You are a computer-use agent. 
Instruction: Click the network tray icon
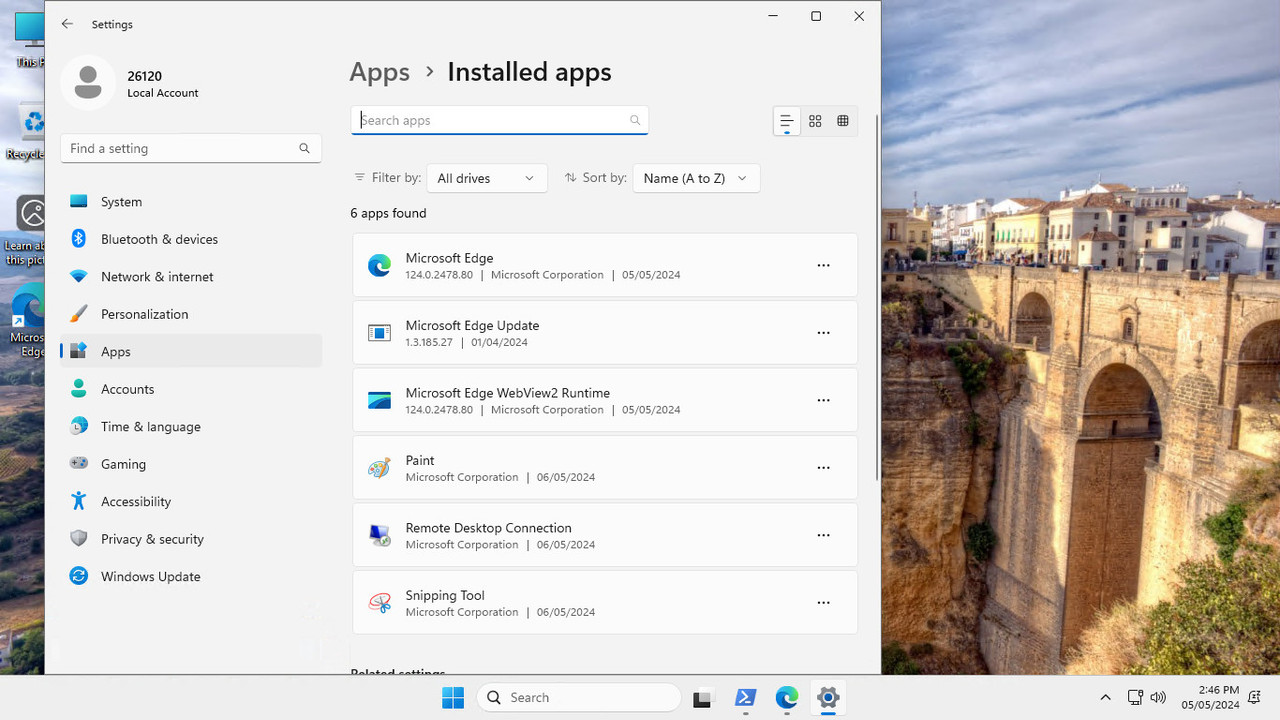click(1135, 698)
